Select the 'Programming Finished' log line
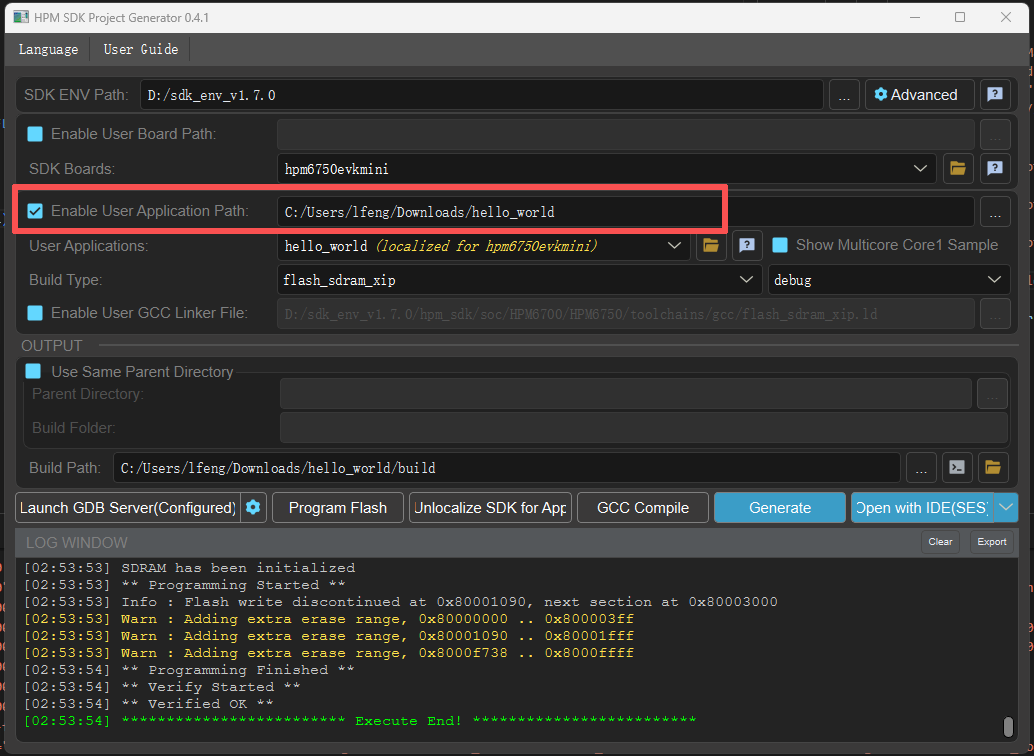The width and height of the screenshot is (1034, 756). pyautogui.click(x=189, y=670)
